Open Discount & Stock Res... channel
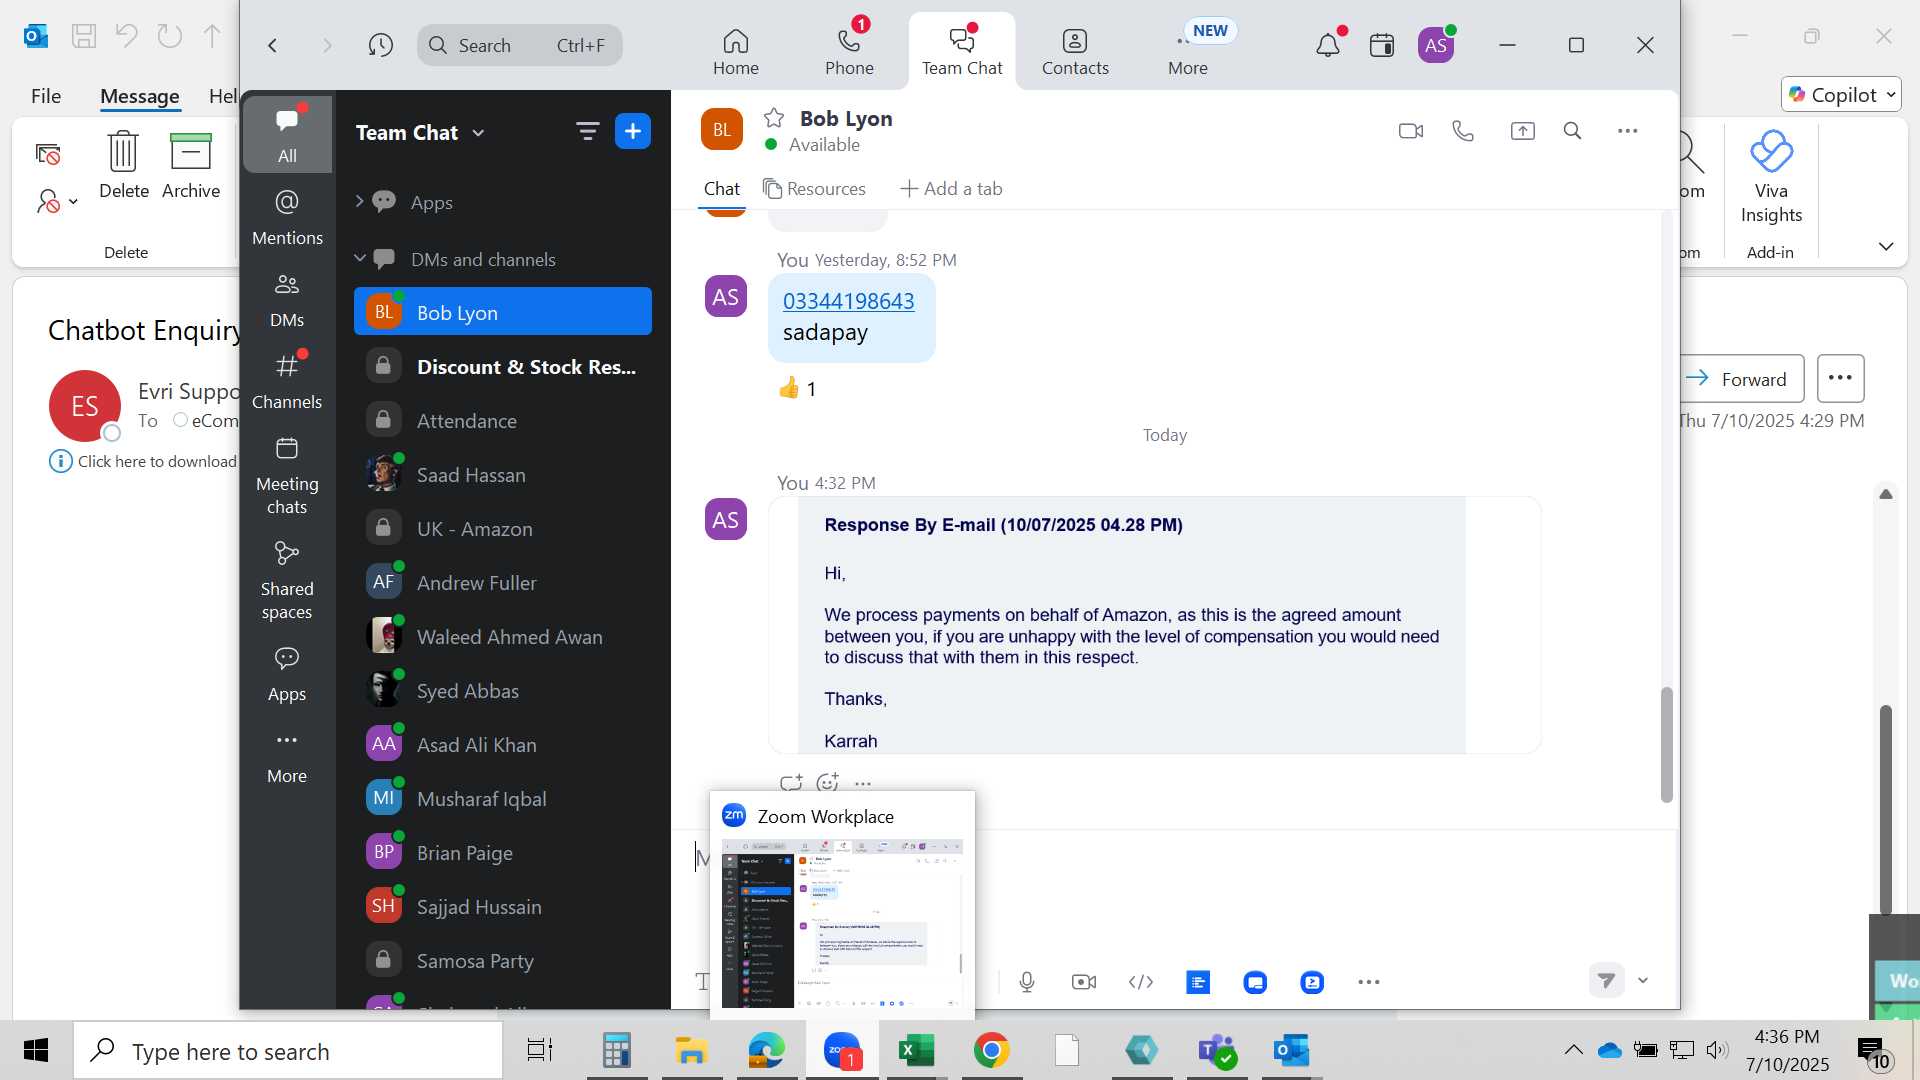The height and width of the screenshot is (1080, 1920). [503, 367]
